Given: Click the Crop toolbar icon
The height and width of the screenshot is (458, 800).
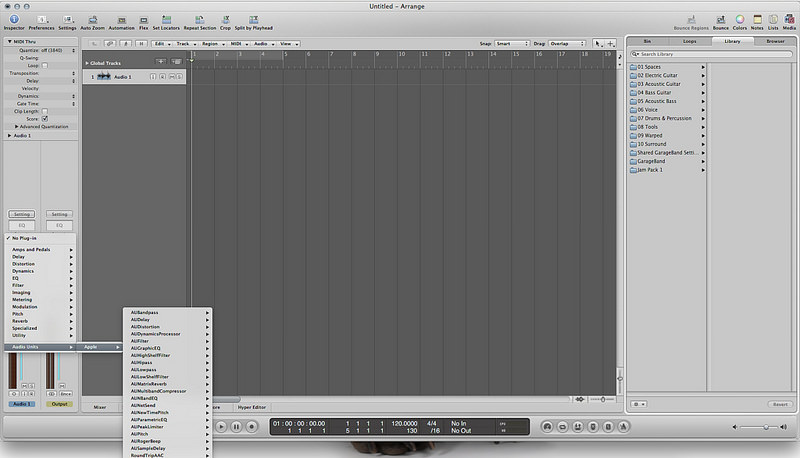Looking at the screenshot, I should [x=226, y=20].
